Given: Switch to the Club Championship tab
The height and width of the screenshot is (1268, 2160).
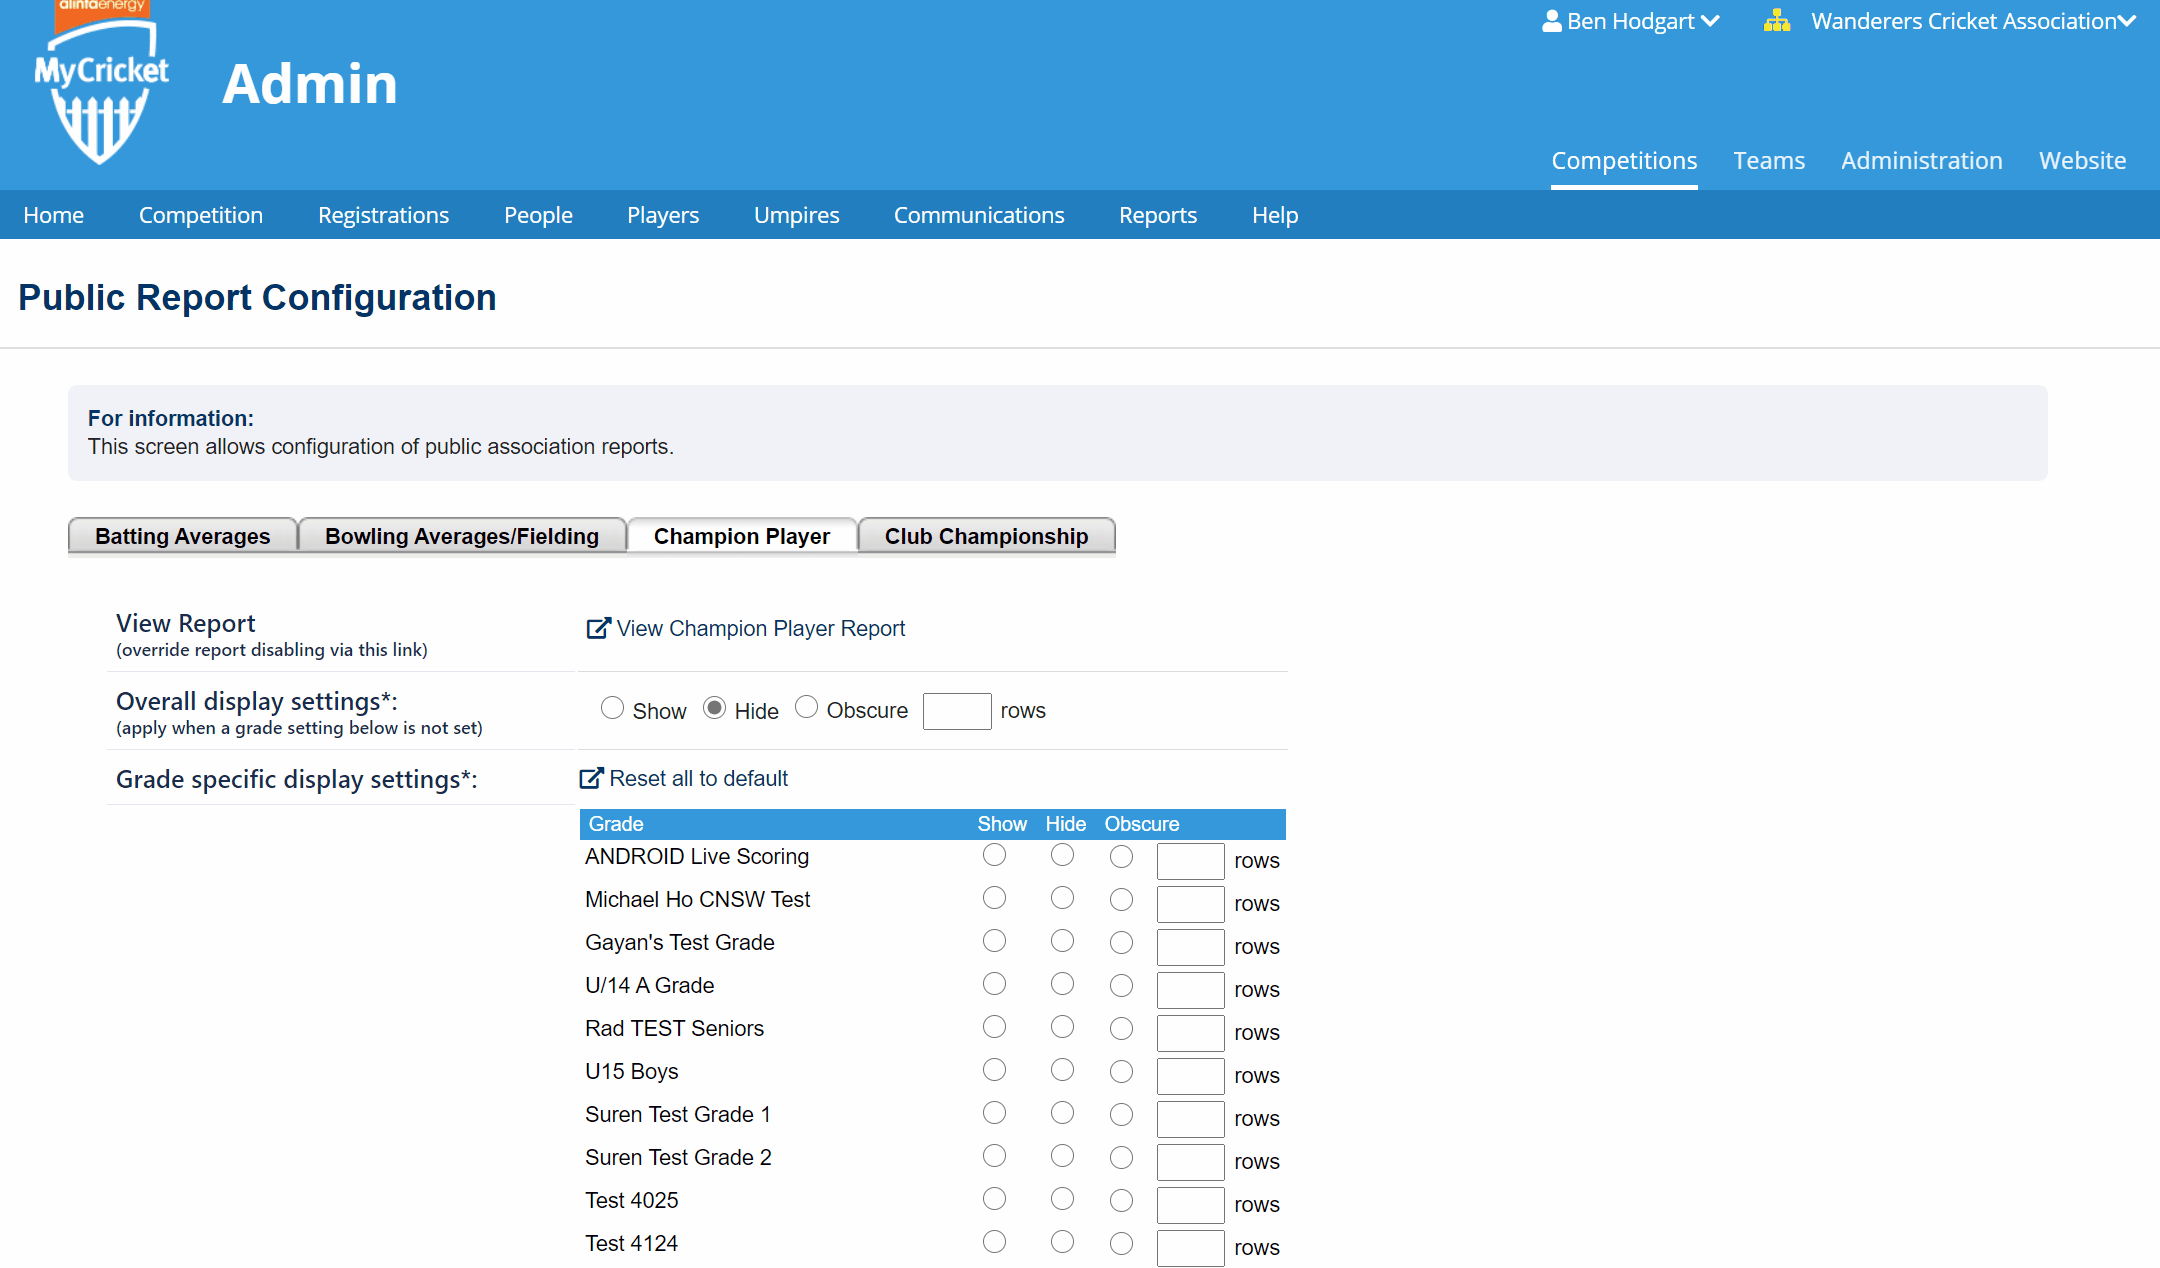Looking at the screenshot, I should pos(987,536).
